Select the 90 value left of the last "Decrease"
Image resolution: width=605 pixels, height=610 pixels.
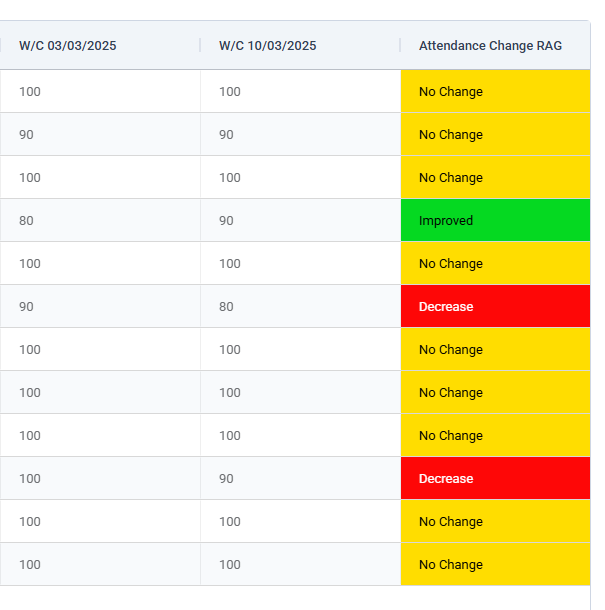(x=227, y=479)
